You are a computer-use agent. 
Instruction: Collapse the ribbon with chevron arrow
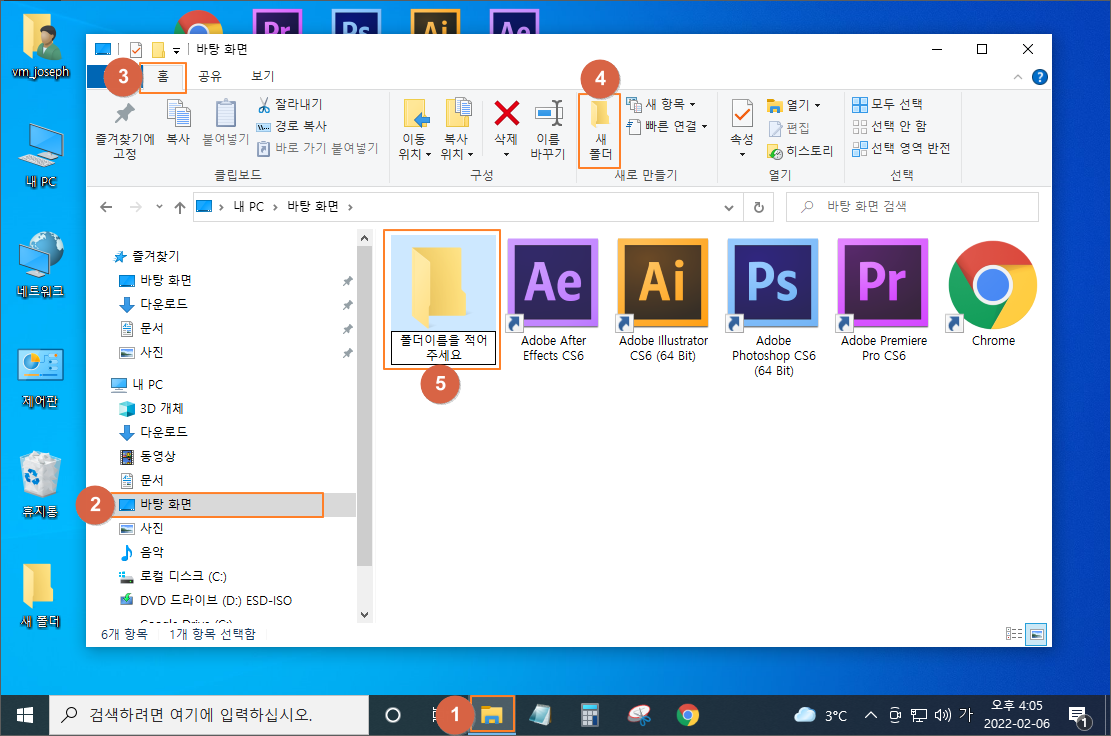tap(1017, 77)
